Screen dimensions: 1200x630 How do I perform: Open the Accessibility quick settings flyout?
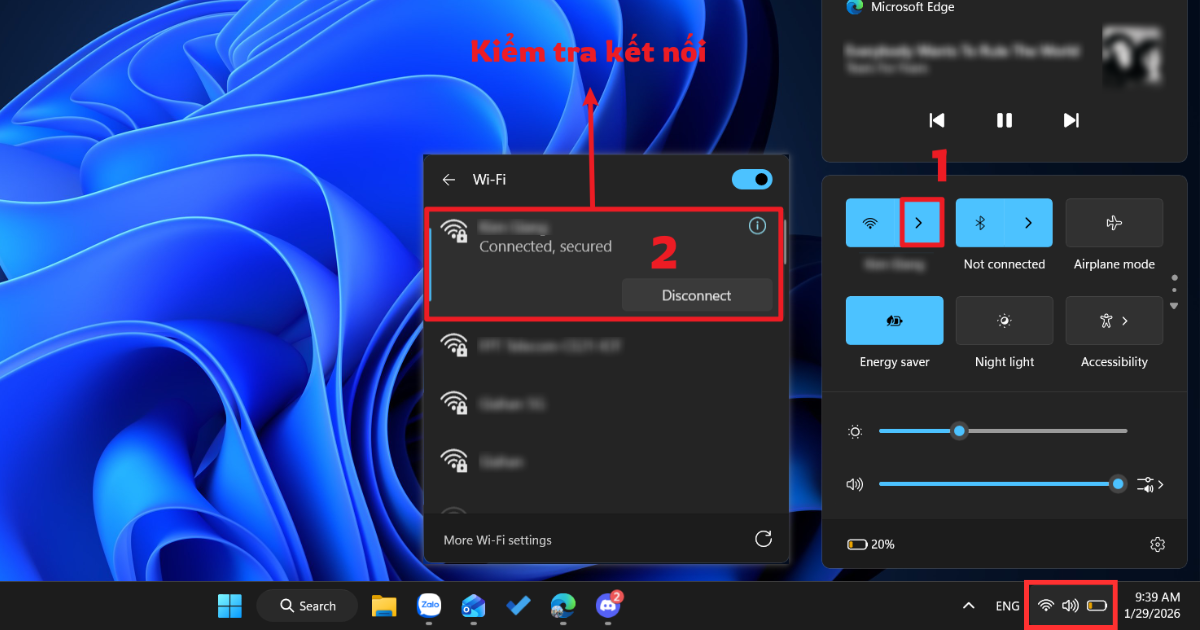1114,321
